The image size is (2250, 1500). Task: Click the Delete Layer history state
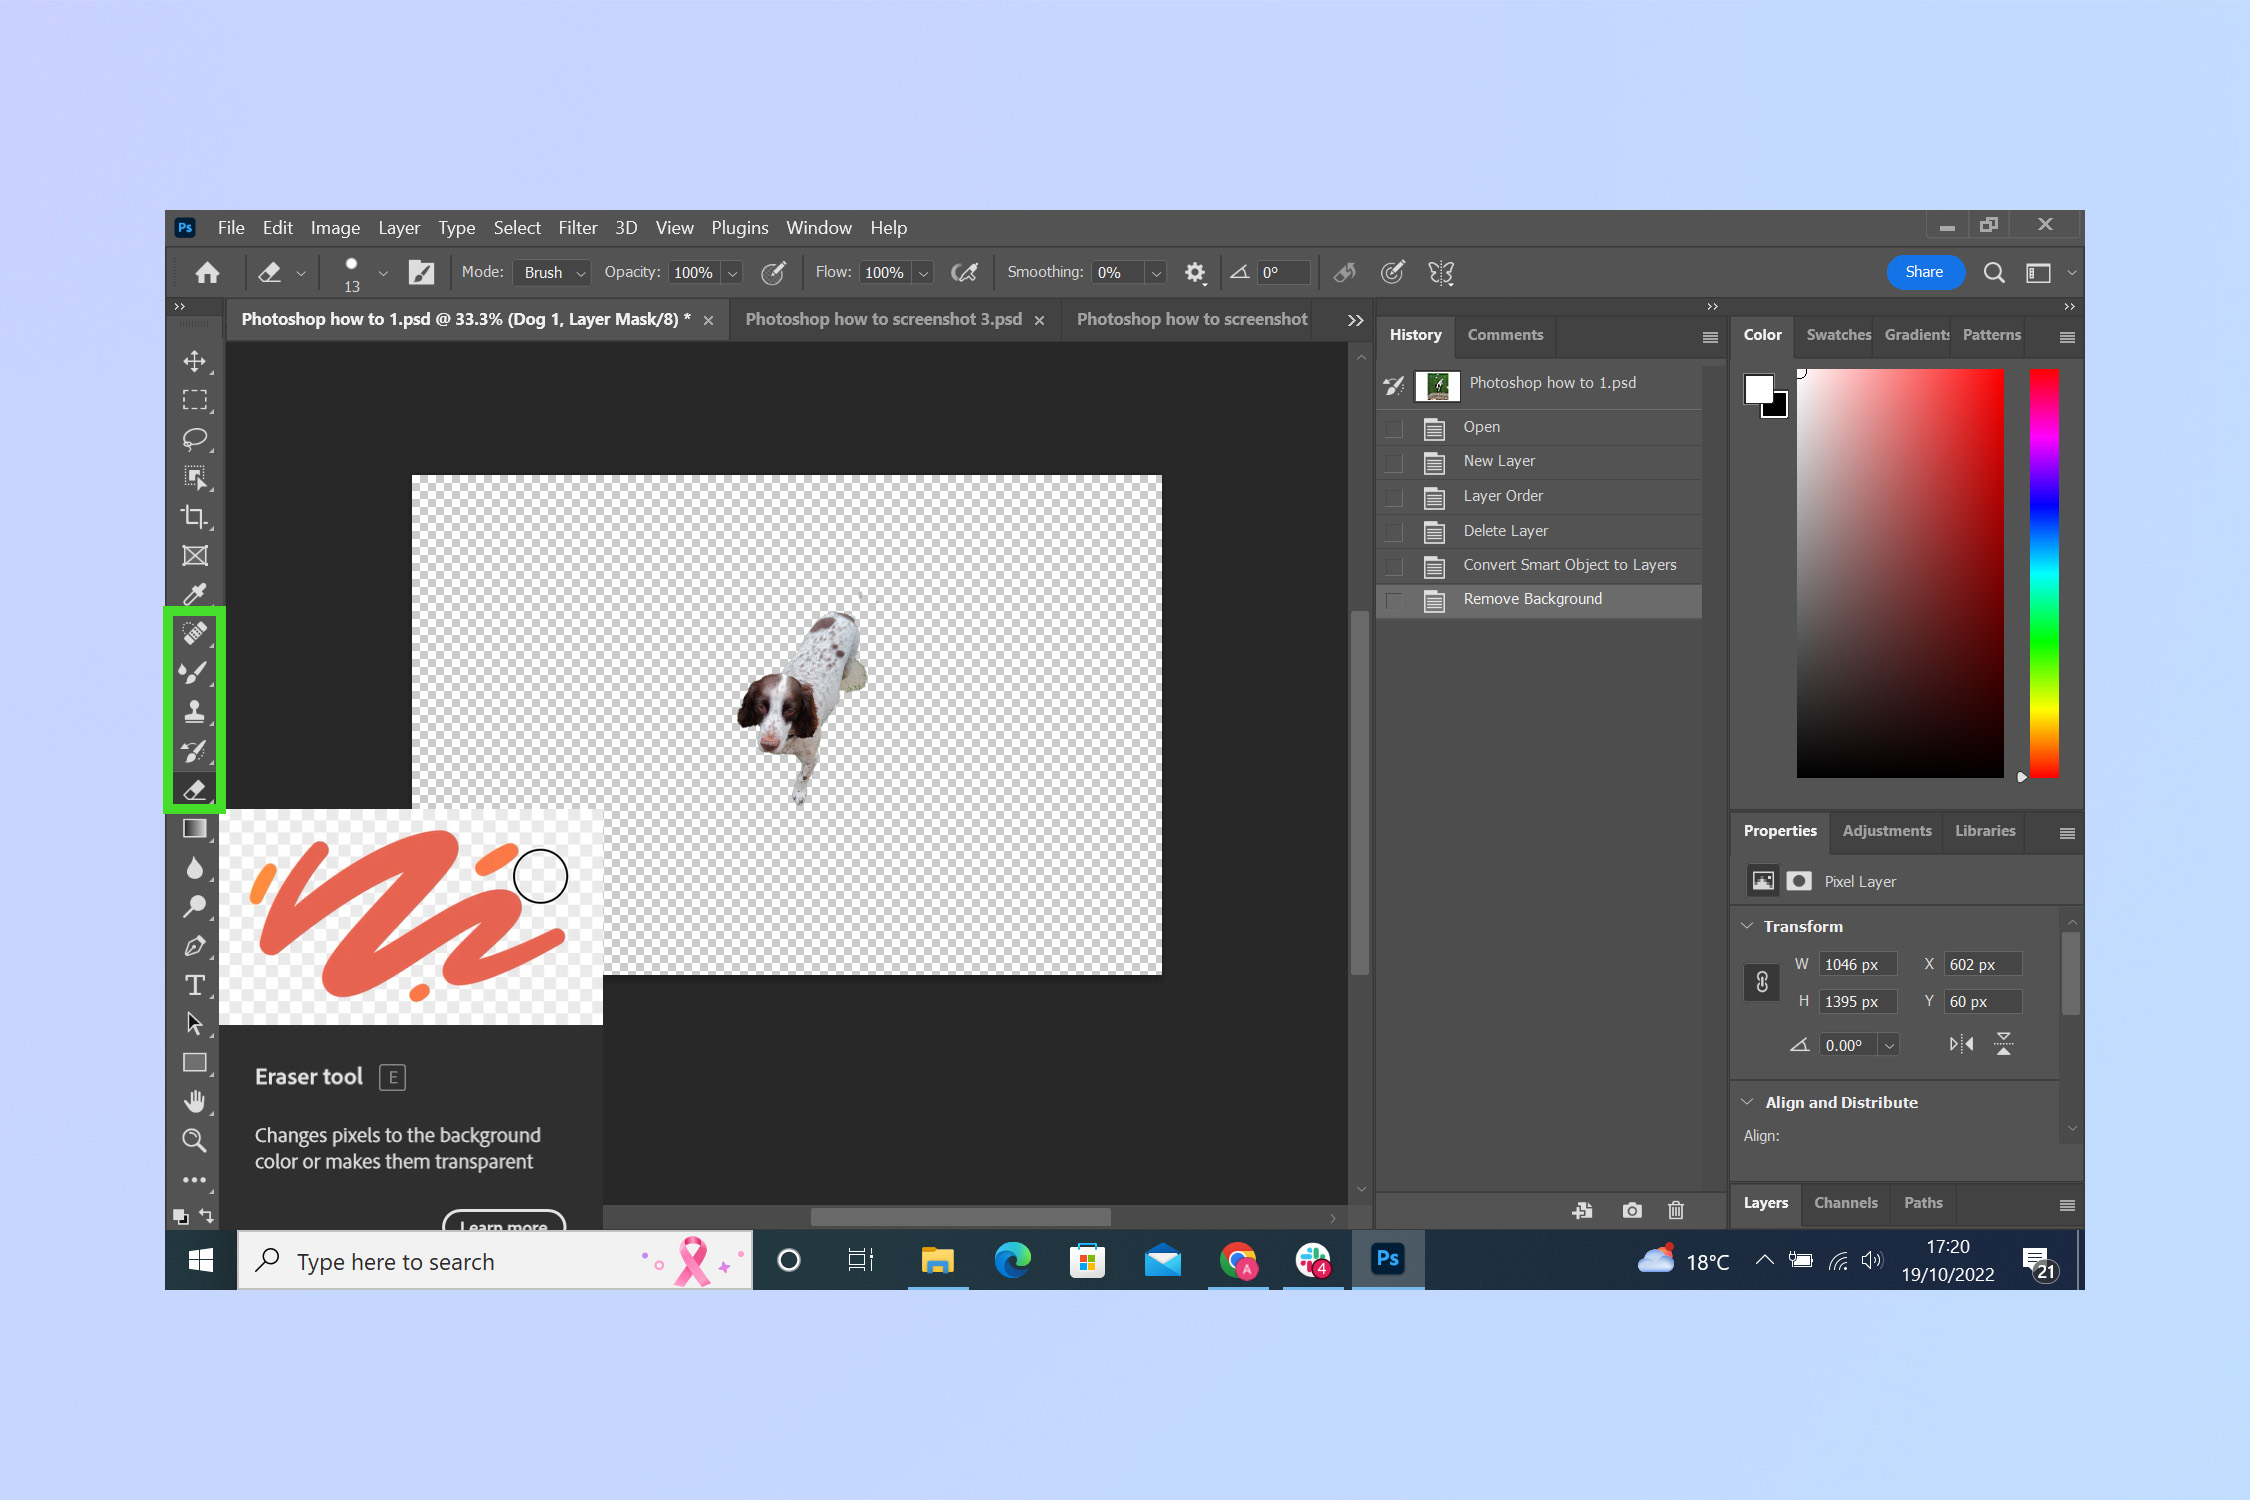1505,529
